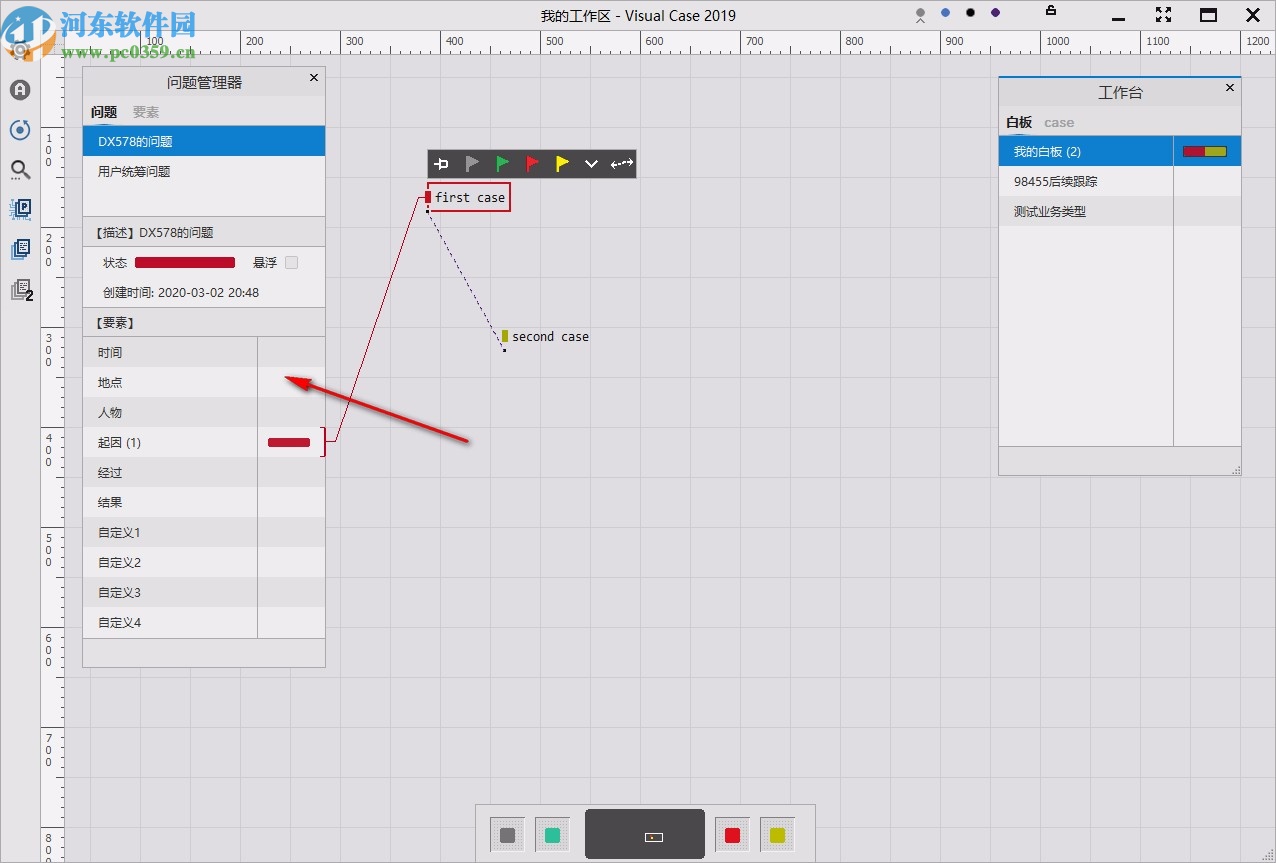The height and width of the screenshot is (863, 1276).
Task: Close the 工作台 panel
Action: tap(1229, 88)
